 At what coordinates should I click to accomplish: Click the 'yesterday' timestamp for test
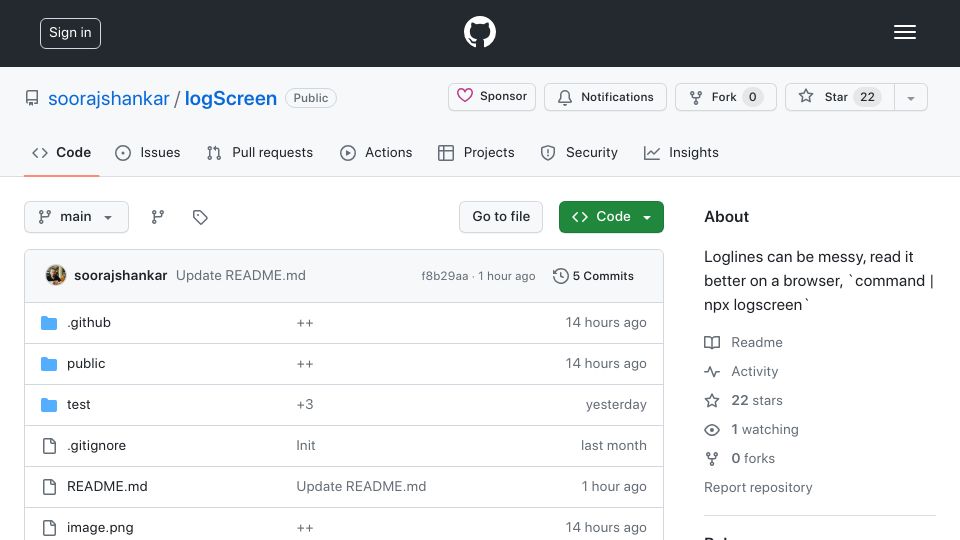point(616,405)
